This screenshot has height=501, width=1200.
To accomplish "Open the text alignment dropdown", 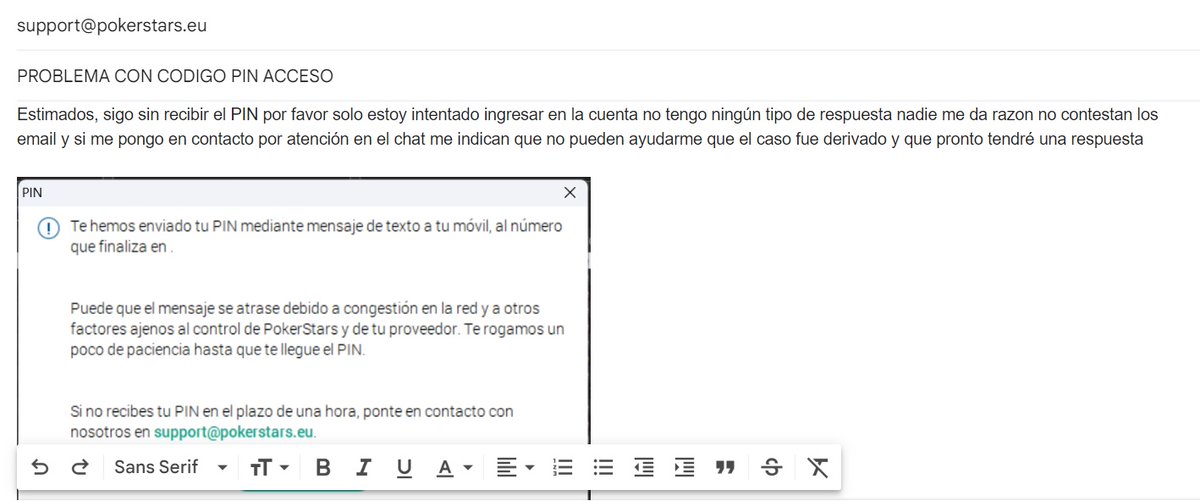I will click(516, 467).
